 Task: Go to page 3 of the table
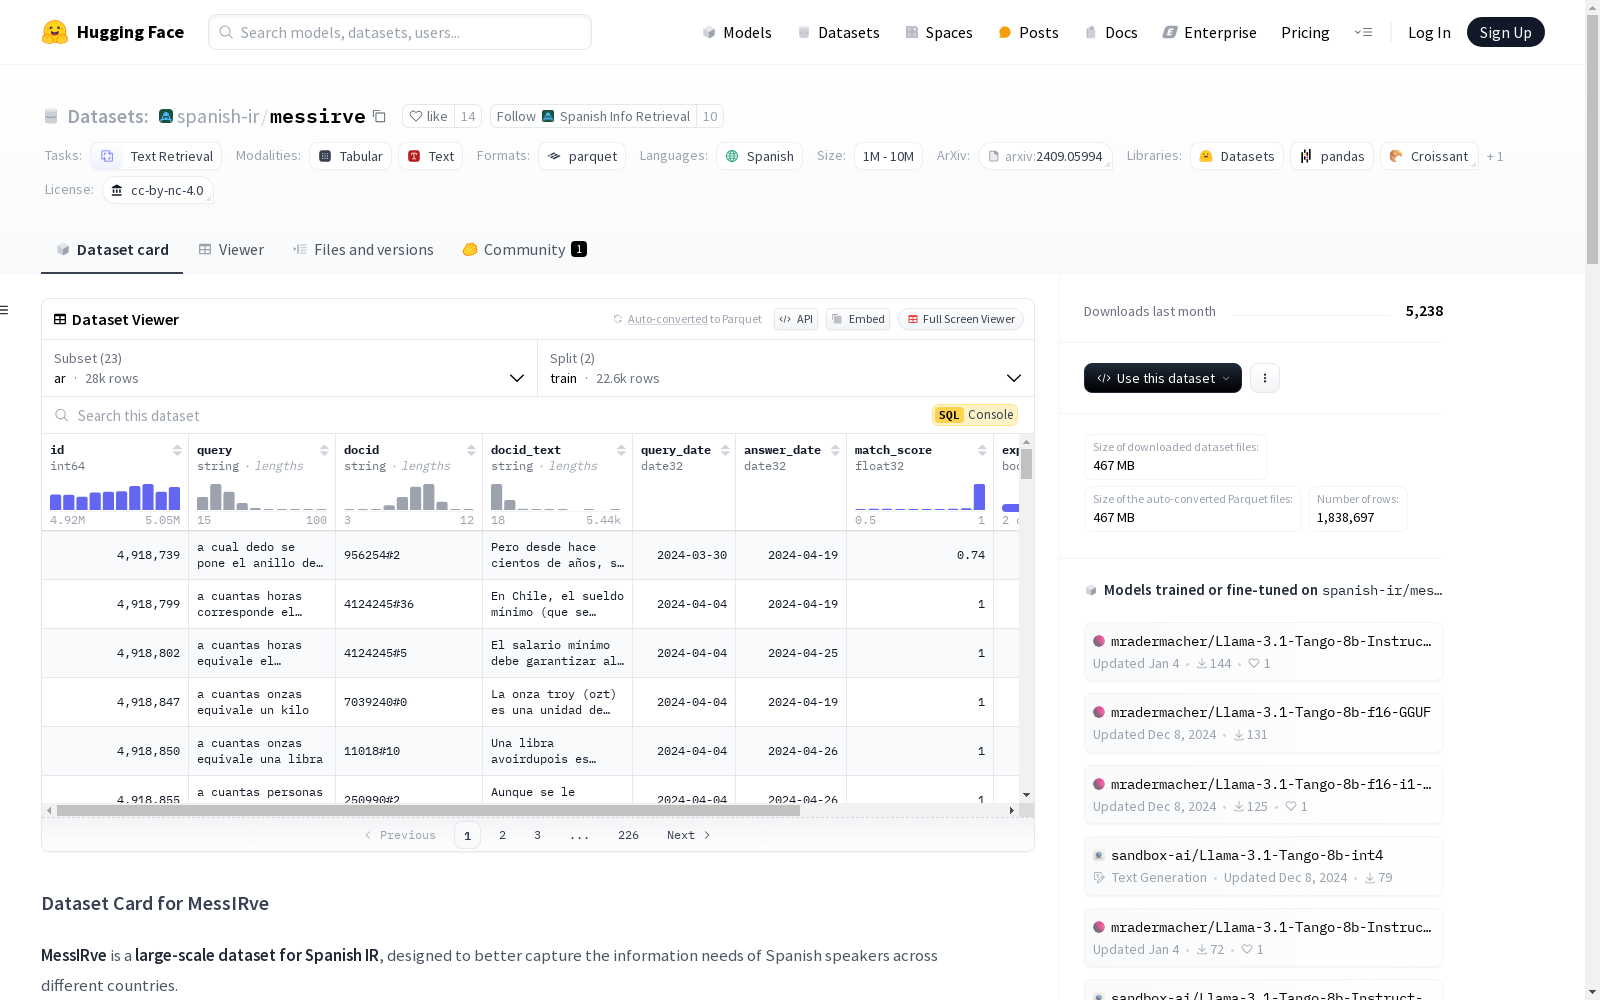(x=537, y=835)
